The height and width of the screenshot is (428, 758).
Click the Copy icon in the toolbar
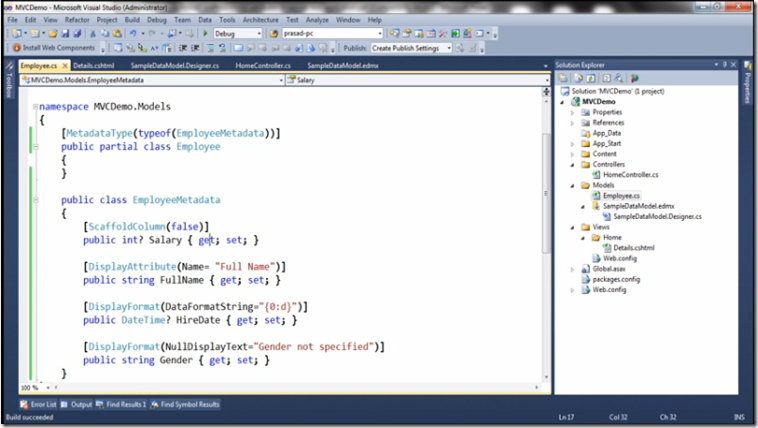pos(105,33)
